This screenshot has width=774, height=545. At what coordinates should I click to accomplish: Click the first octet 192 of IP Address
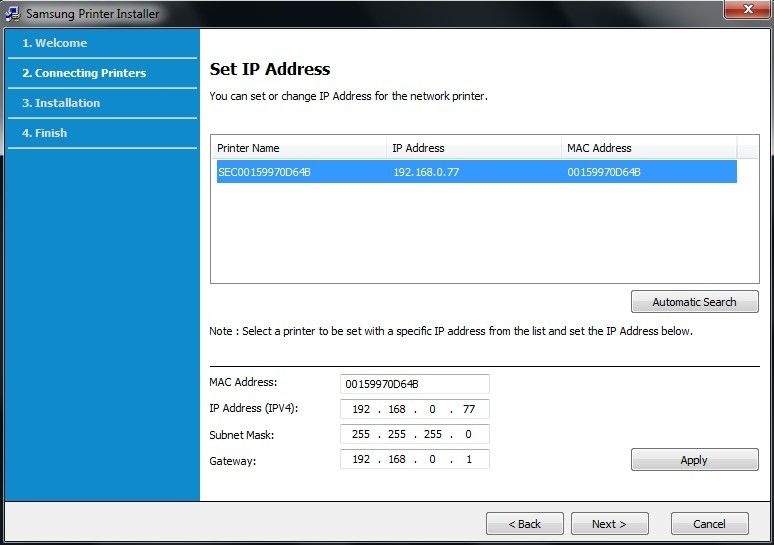pos(361,409)
